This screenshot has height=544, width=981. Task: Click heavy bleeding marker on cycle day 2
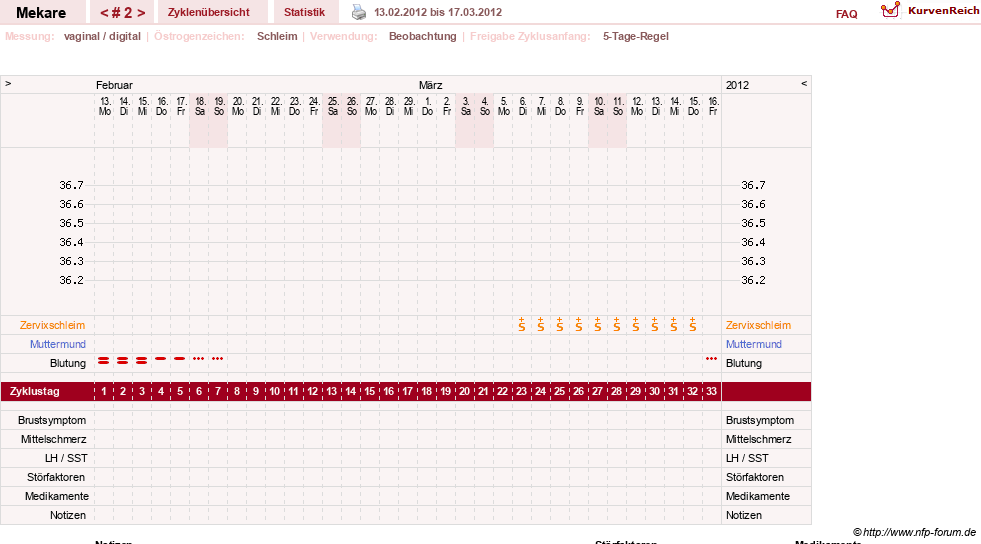(123, 360)
